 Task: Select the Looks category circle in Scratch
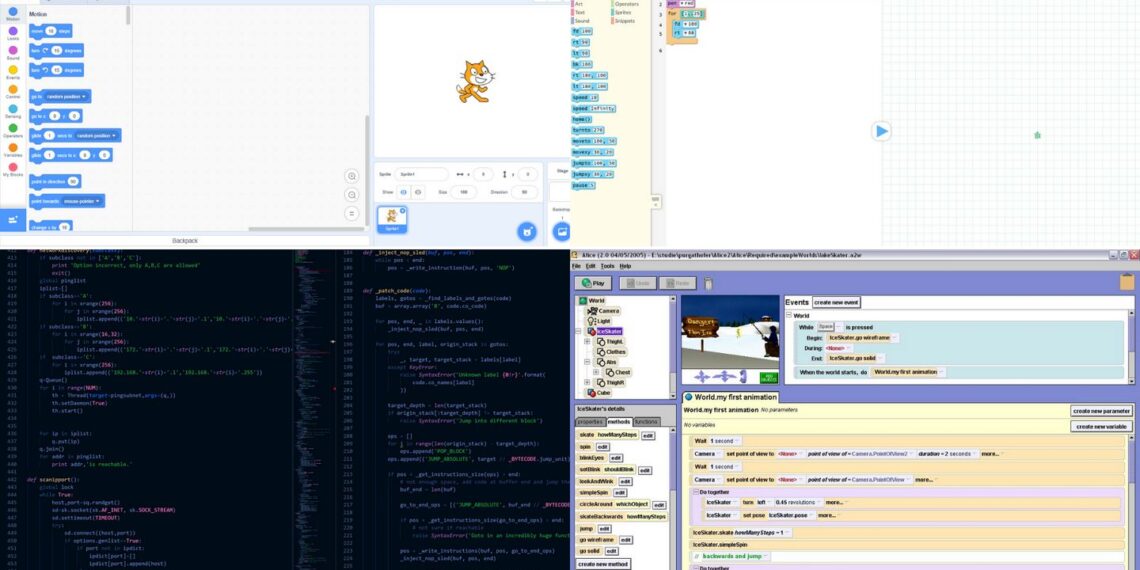[12, 31]
